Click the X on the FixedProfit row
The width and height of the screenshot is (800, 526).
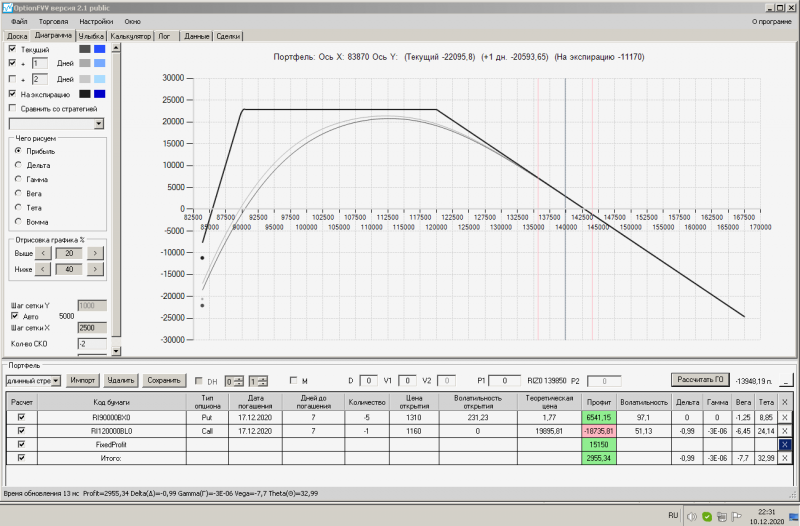point(785,444)
